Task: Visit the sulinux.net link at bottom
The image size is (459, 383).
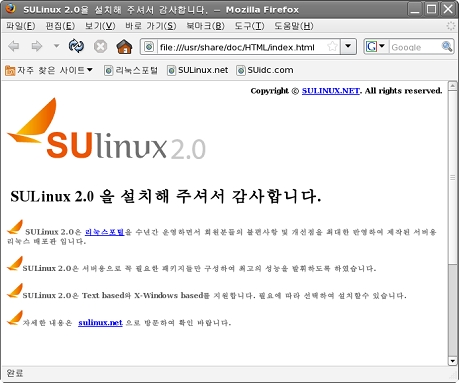Action: (x=100, y=323)
